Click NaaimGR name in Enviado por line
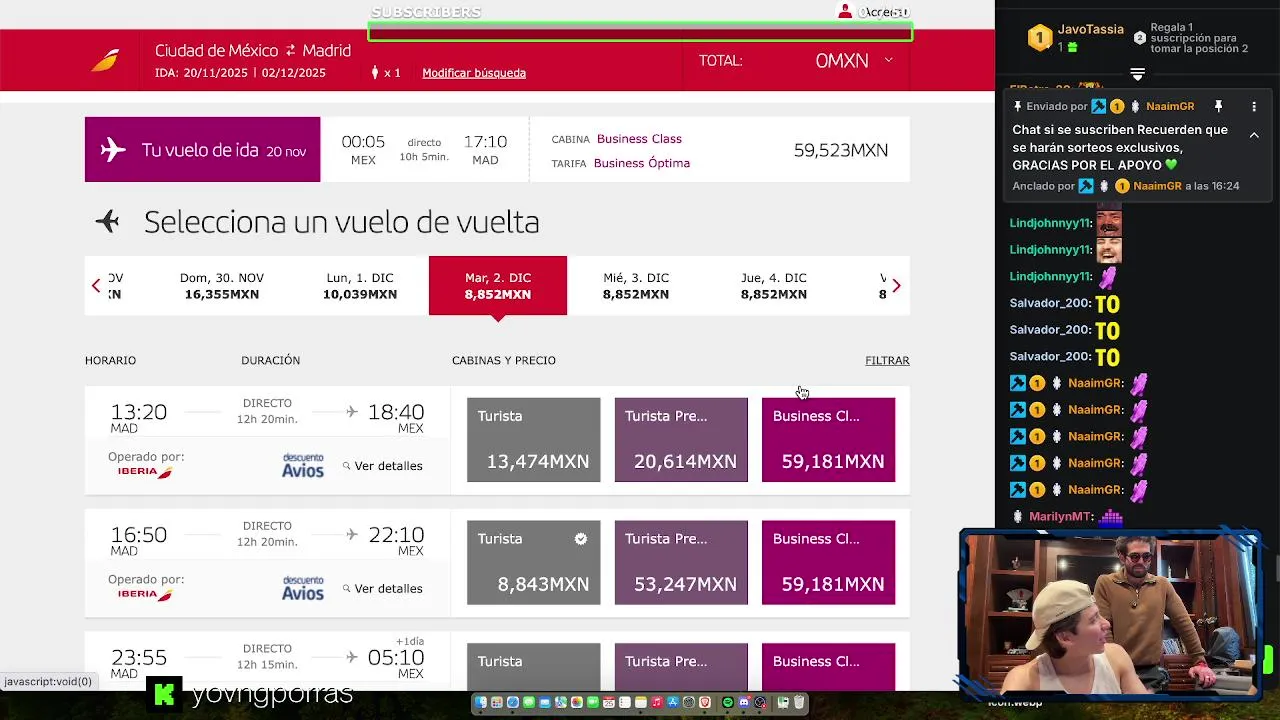 coord(1170,106)
